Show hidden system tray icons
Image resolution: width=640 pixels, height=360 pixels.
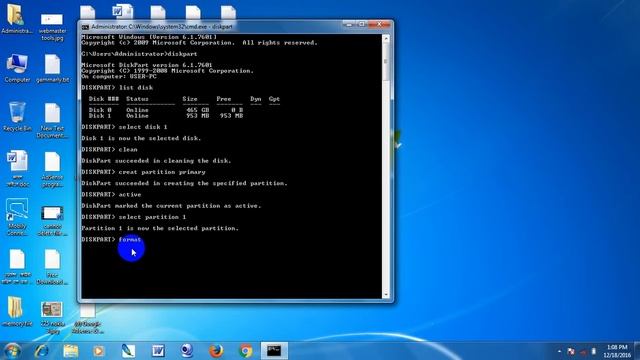pyautogui.click(x=559, y=351)
